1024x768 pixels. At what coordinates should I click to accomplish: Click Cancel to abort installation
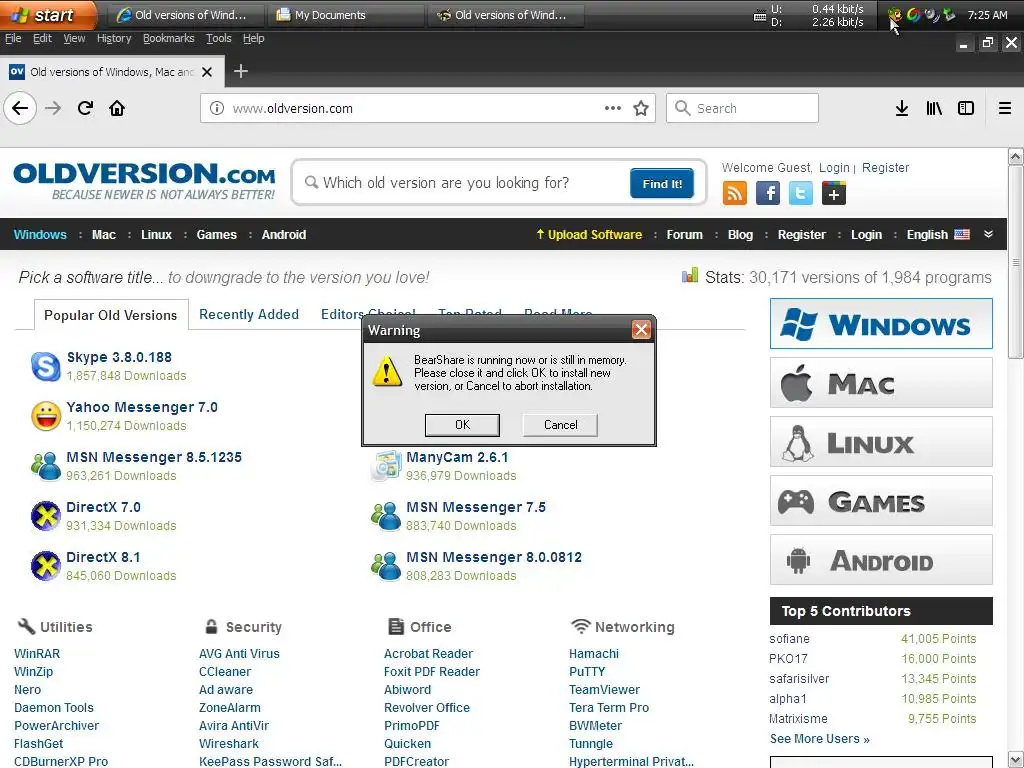click(560, 424)
